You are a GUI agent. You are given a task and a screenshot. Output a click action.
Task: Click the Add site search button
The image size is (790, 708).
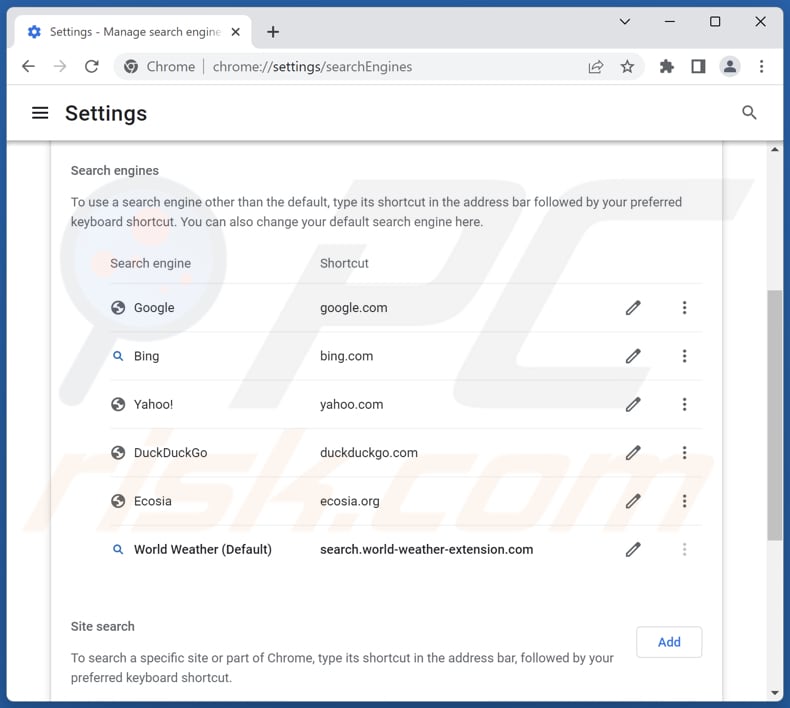[x=669, y=642]
